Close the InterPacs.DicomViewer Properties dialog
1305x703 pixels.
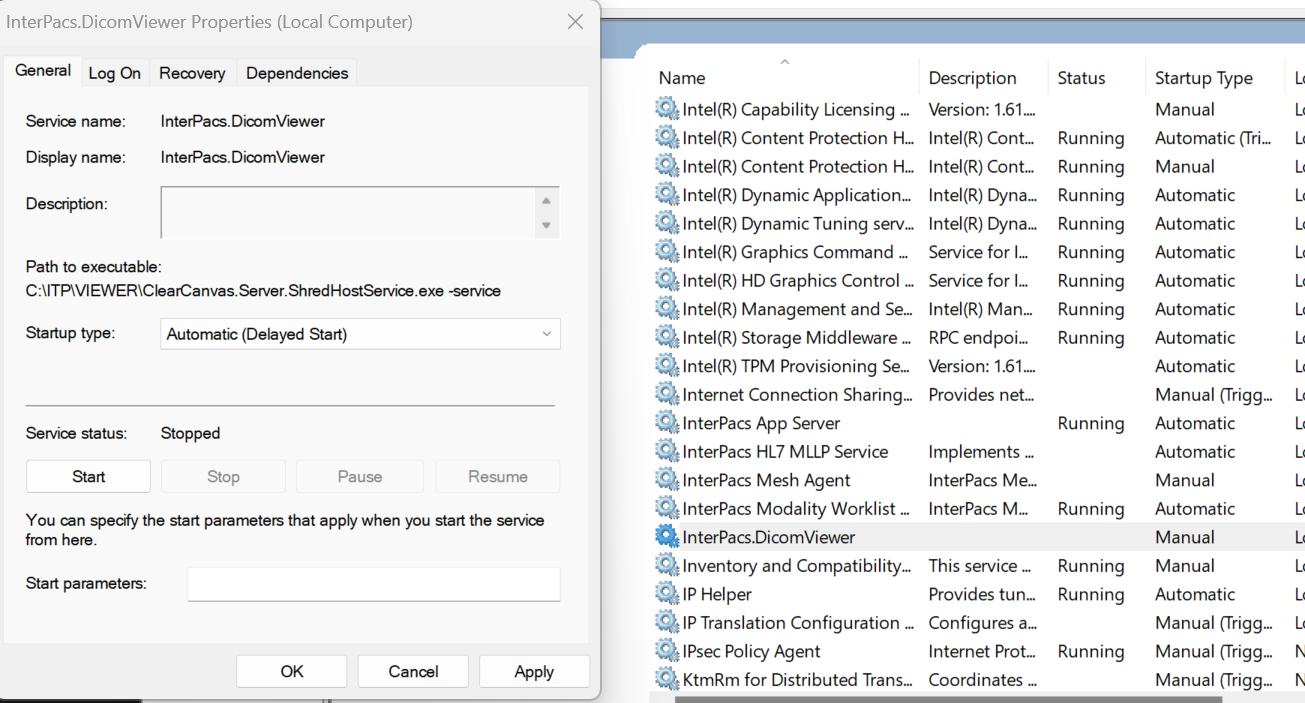point(575,21)
